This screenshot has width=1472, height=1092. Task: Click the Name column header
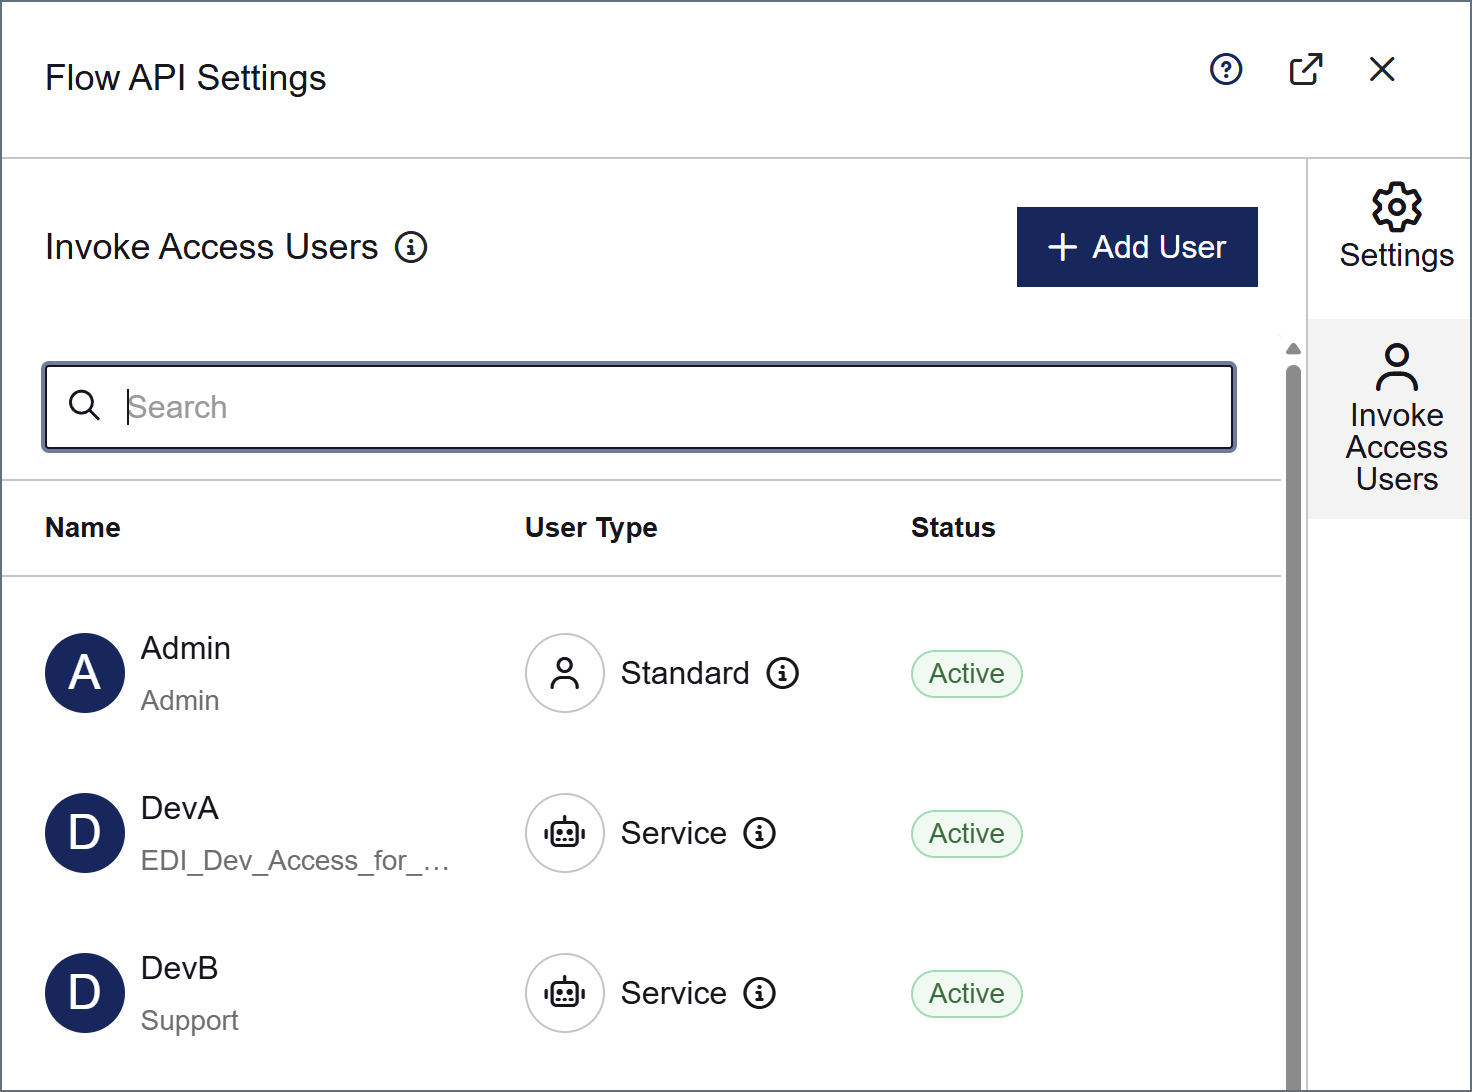click(x=83, y=527)
